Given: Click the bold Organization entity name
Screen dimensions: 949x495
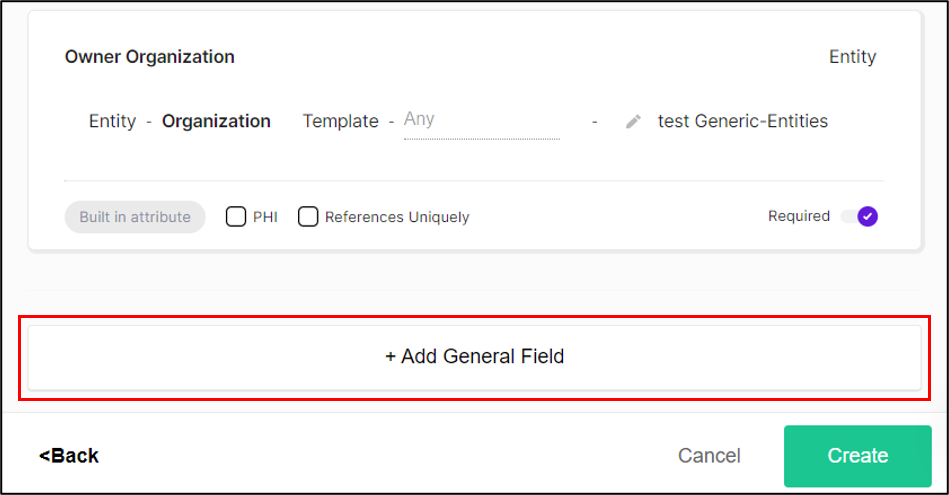Looking at the screenshot, I should [216, 121].
